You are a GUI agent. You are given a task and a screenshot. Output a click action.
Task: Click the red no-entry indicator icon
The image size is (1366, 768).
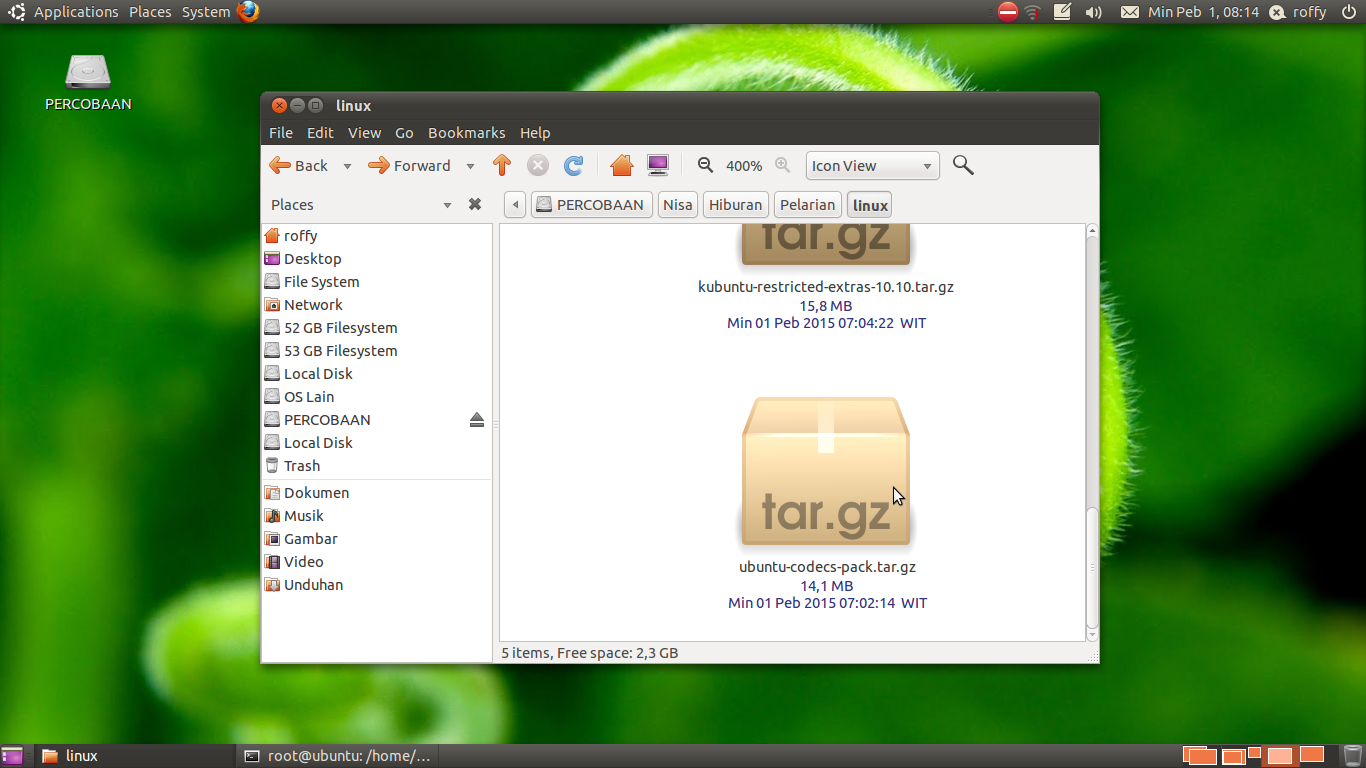point(1008,12)
